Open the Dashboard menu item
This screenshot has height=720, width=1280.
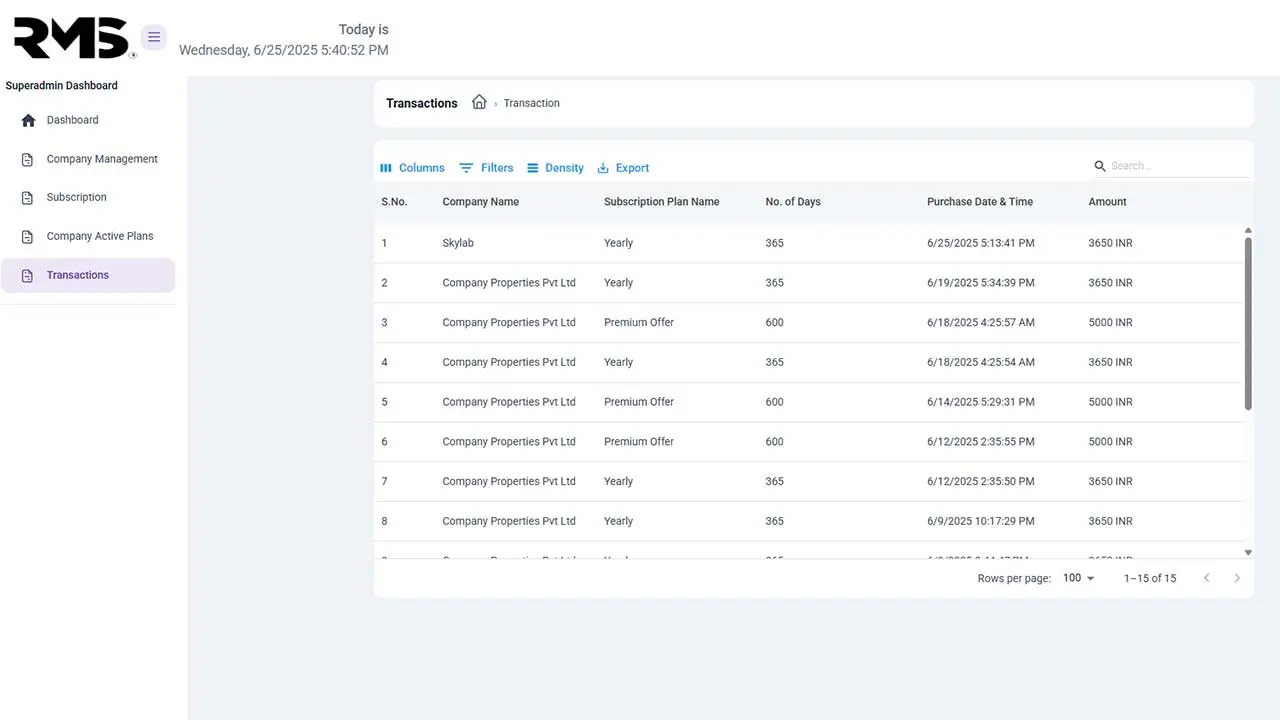[88, 120]
